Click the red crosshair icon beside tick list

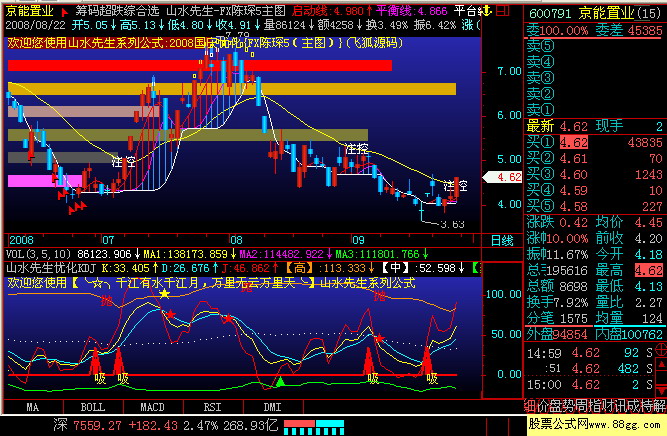(661, 350)
